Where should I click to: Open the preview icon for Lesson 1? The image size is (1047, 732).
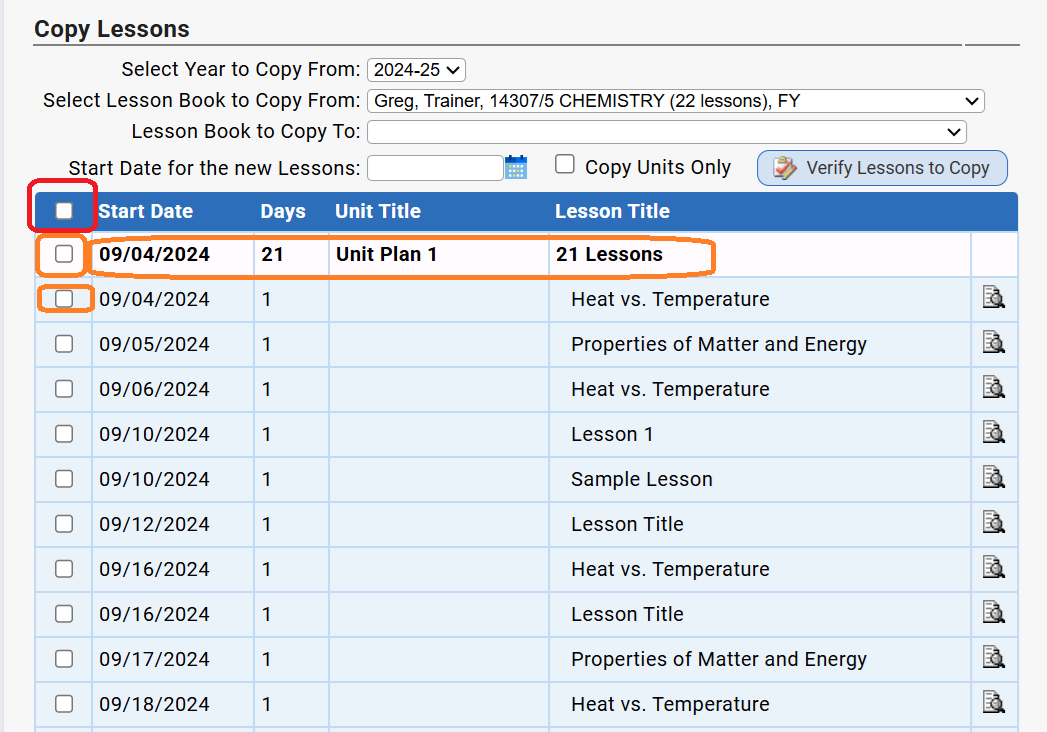(x=994, y=432)
